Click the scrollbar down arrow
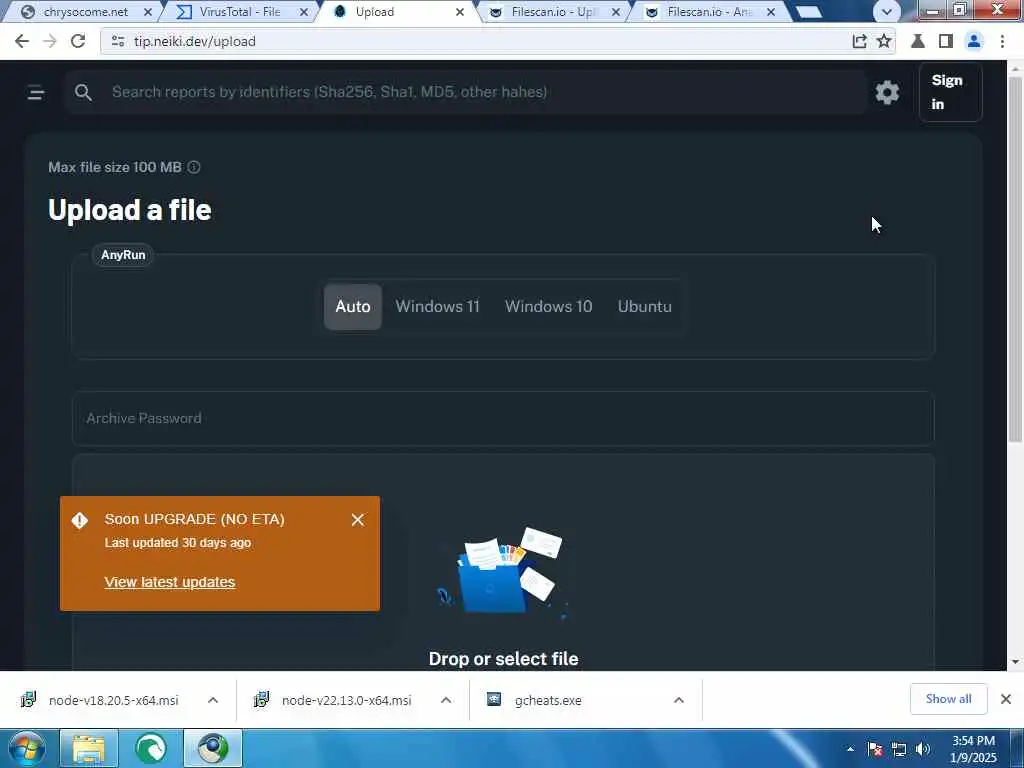Viewport: 1024px width, 768px height. [x=1015, y=662]
